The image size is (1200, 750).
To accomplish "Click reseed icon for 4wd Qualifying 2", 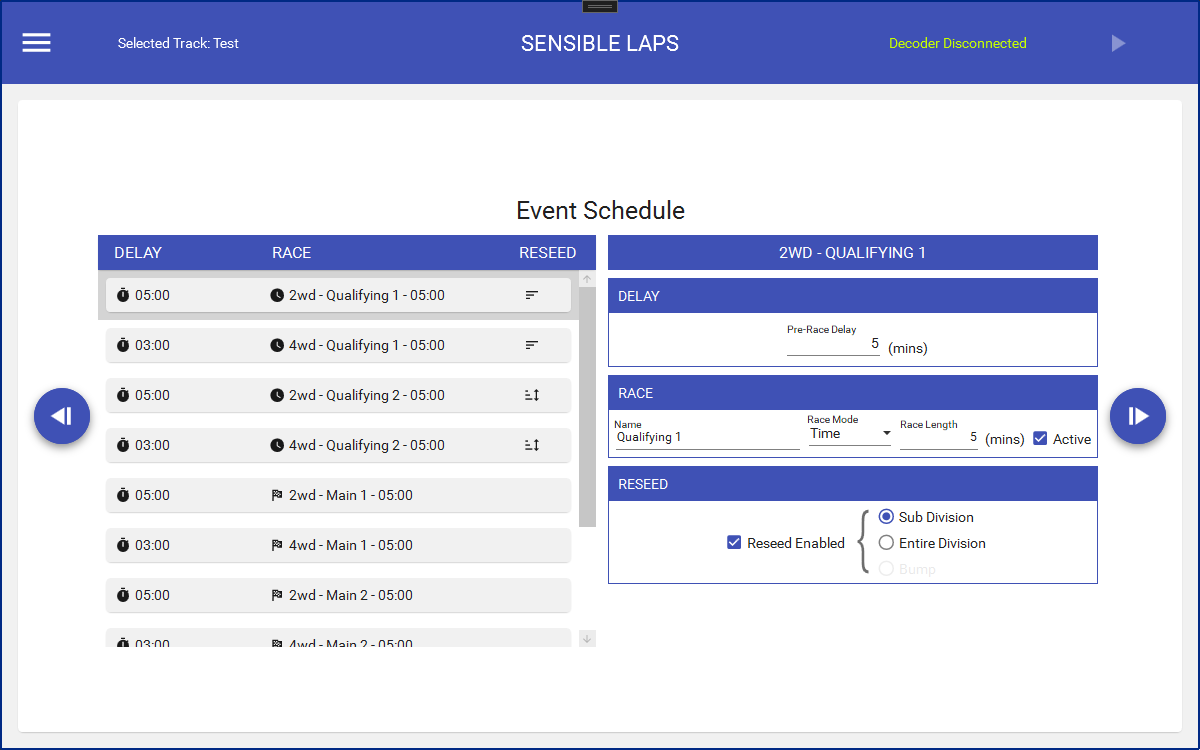I will [532, 445].
